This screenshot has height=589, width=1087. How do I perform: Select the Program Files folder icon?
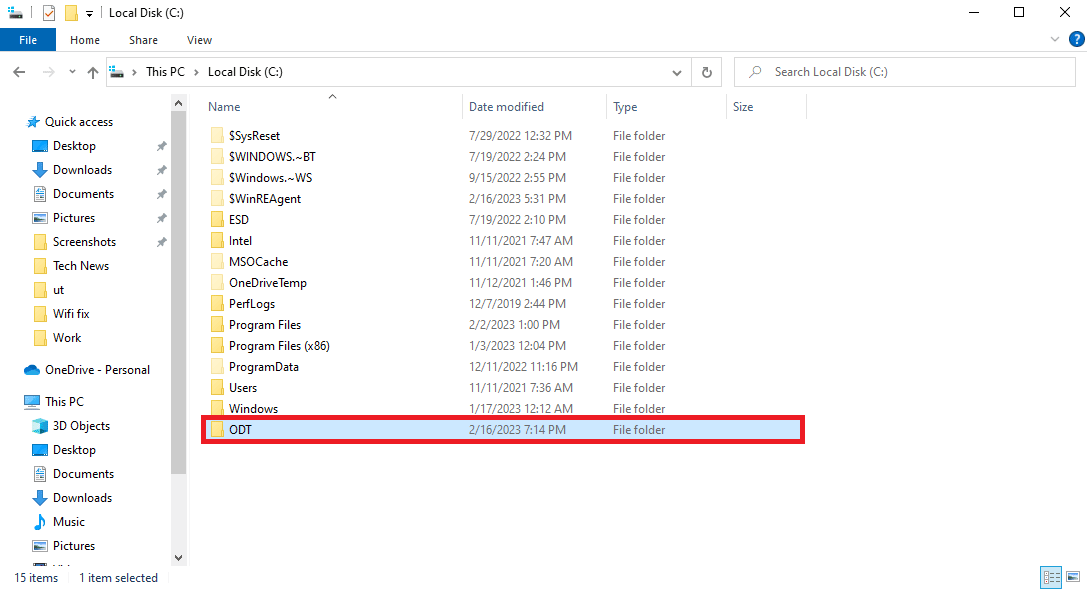[x=218, y=325]
